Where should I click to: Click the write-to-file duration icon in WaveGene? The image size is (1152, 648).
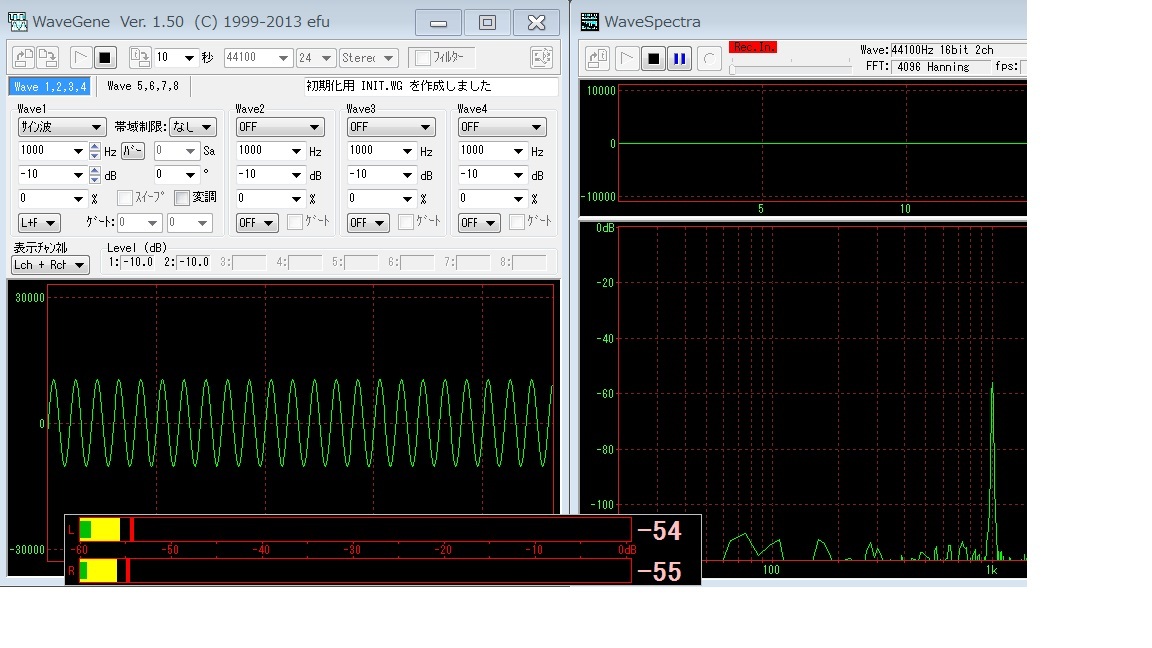point(140,57)
